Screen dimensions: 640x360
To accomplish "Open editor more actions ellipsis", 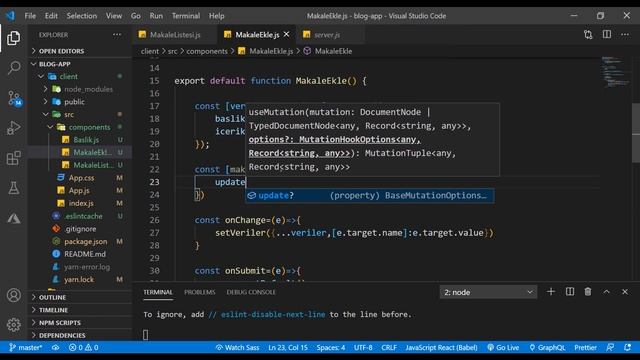I will pos(625,35).
